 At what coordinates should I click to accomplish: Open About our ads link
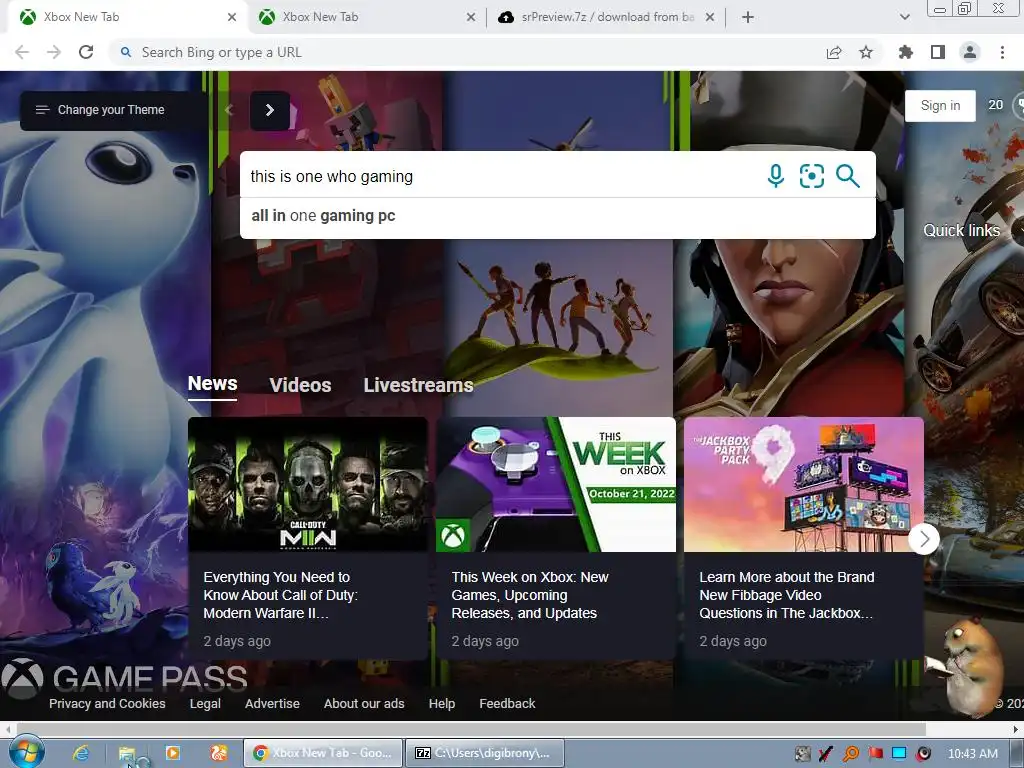click(364, 703)
